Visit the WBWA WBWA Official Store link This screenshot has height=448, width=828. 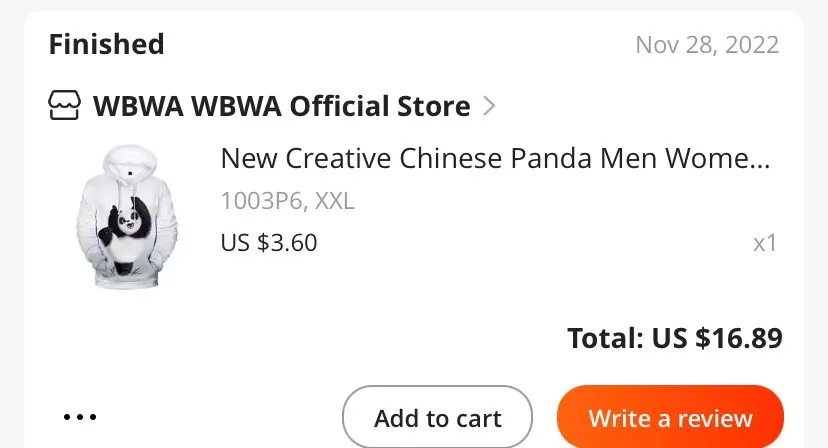tap(281, 105)
